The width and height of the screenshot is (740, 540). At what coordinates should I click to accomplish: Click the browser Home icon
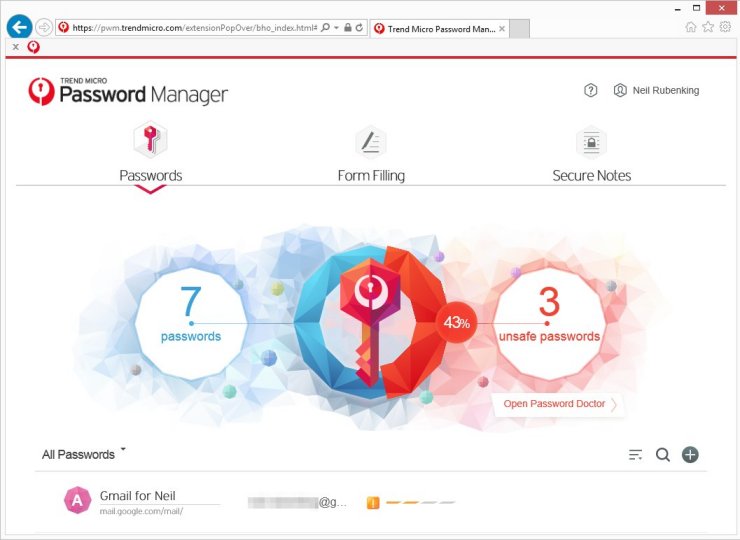(x=691, y=27)
